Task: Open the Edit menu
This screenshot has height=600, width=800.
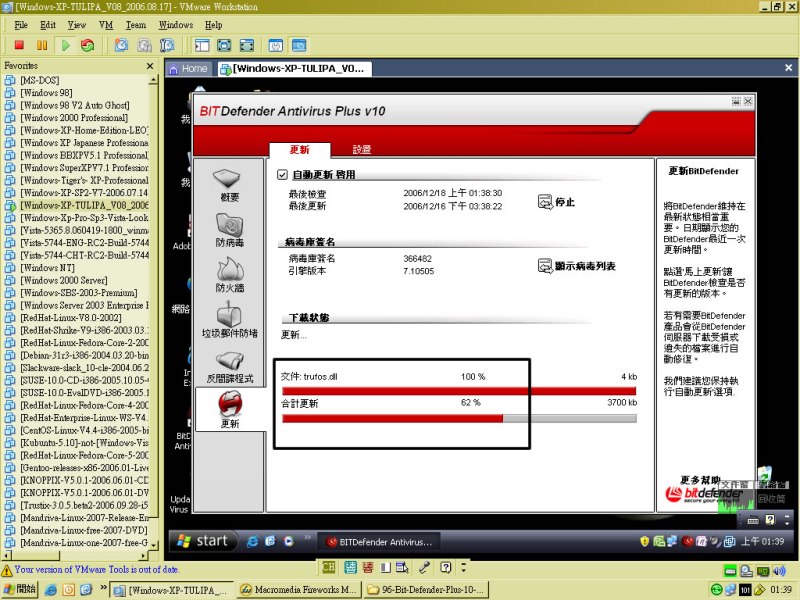Action: (x=48, y=25)
